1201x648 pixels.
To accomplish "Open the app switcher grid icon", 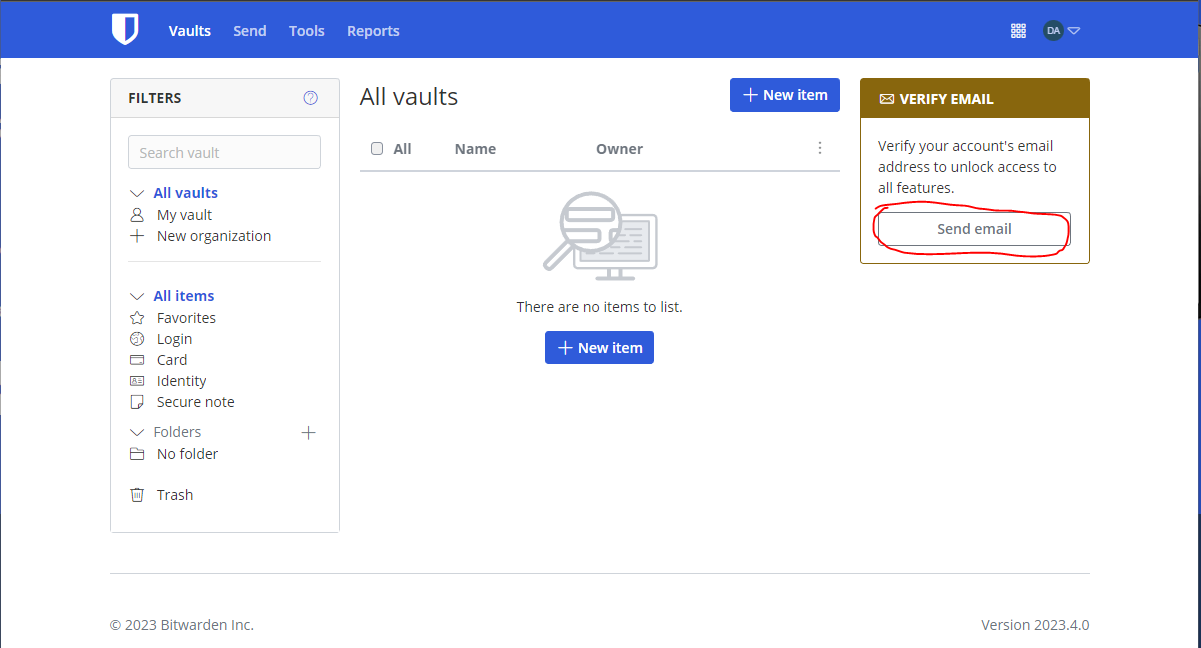I will pyautogui.click(x=1018, y=31).
